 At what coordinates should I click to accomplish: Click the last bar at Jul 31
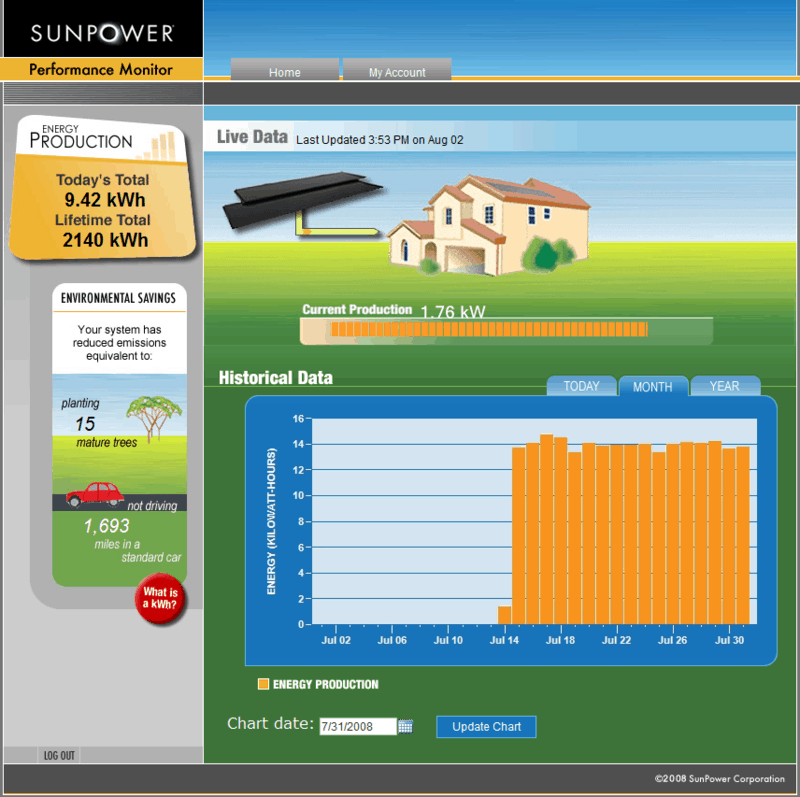743,535
